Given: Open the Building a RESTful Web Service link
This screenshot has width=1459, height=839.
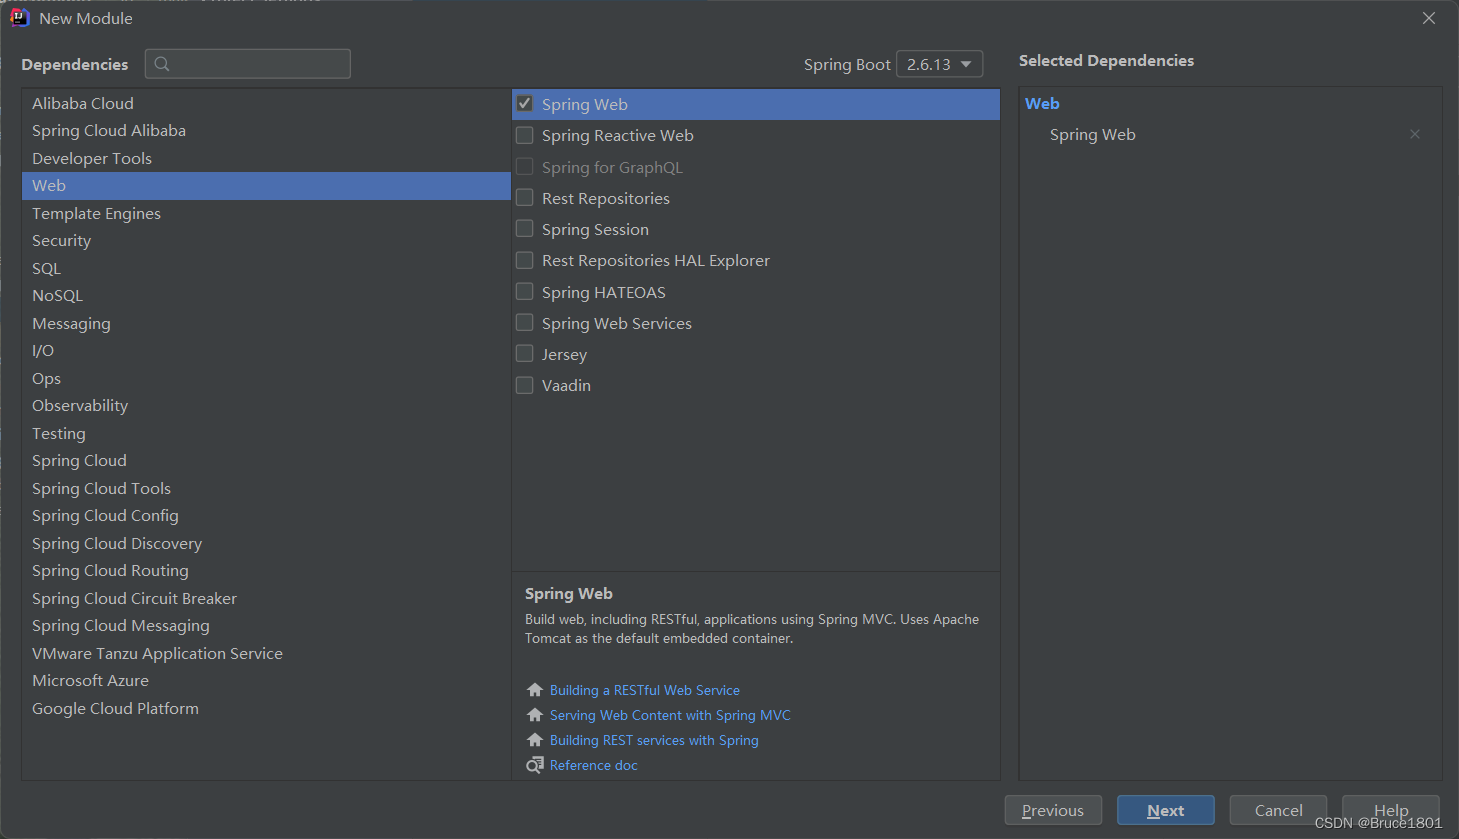Looking at the screenshot, I should (645, 690).
